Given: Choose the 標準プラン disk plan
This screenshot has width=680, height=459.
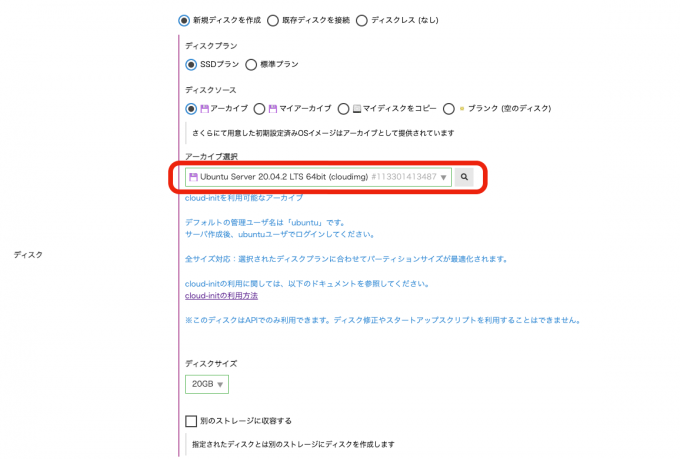Looking at the screenshot, I should click(251, 65).
